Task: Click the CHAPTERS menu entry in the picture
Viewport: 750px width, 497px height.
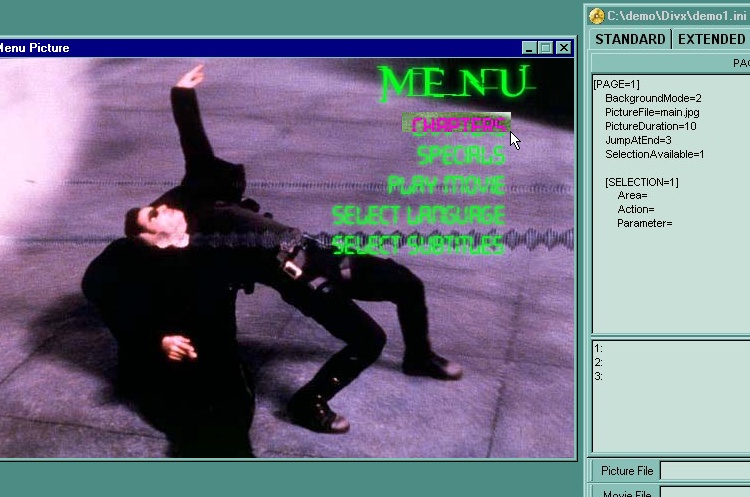Action: pos(458,125)
